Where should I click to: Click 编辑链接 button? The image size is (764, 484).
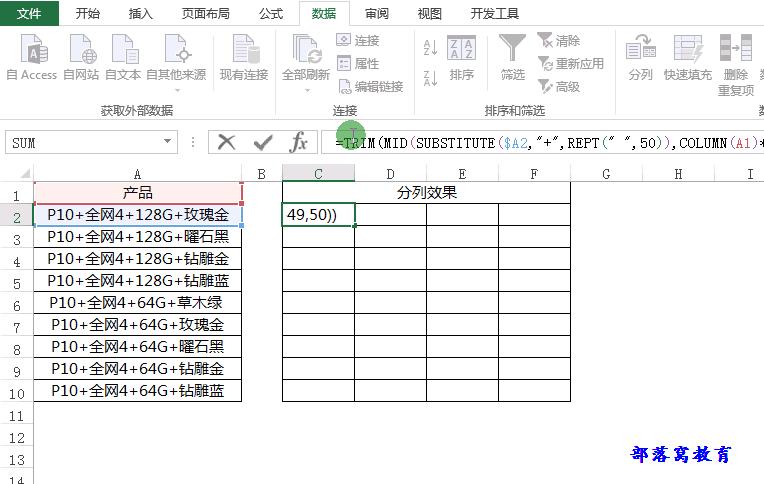click(370, 87)
